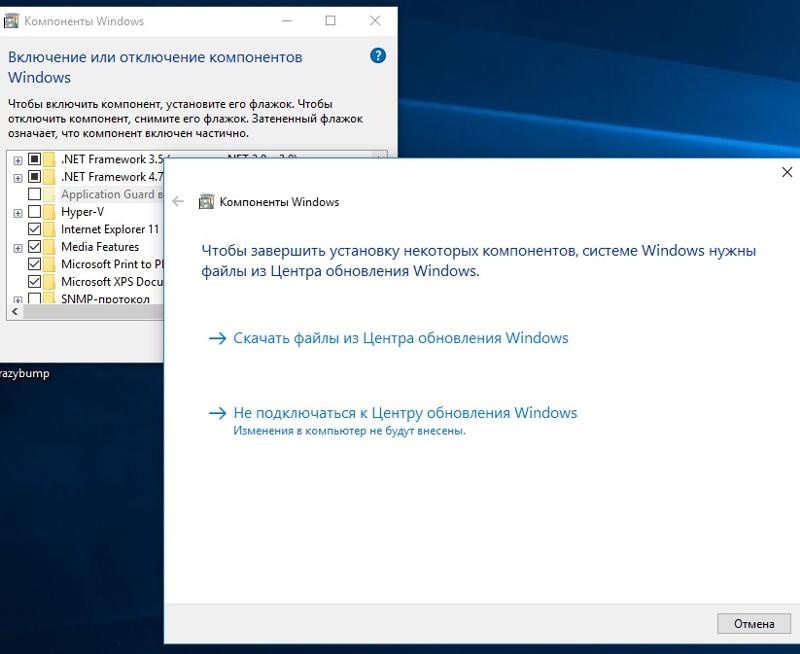This screenshot has width=800, height=654.
Task: Expand the .NET Framework 3.5 tree node
Action: tap(18, 161)
